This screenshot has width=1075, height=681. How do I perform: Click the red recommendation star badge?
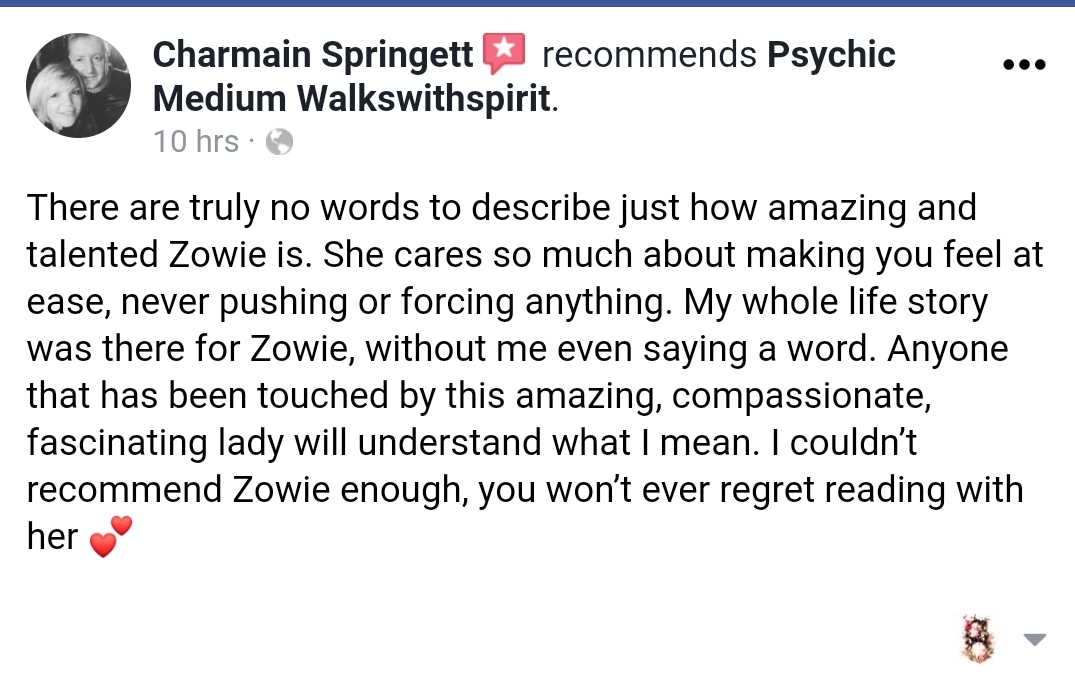[504, 54]
